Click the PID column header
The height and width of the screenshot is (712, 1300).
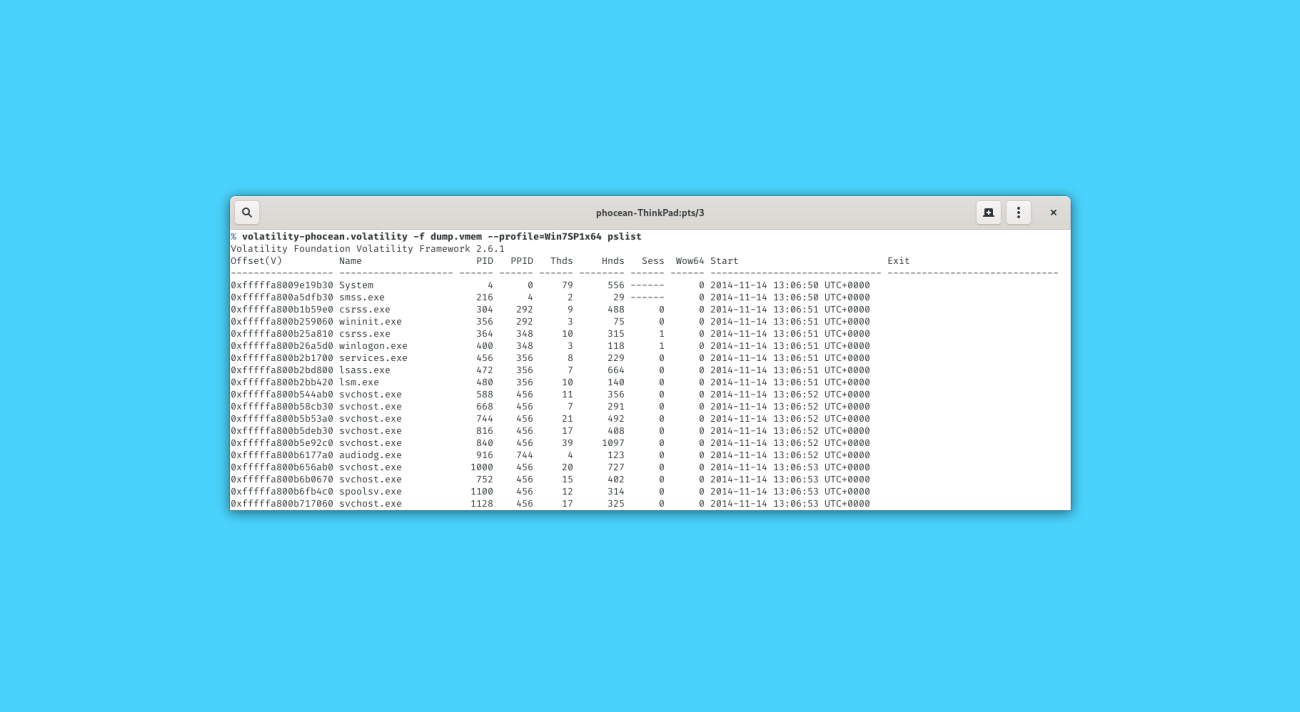(485, 261)
